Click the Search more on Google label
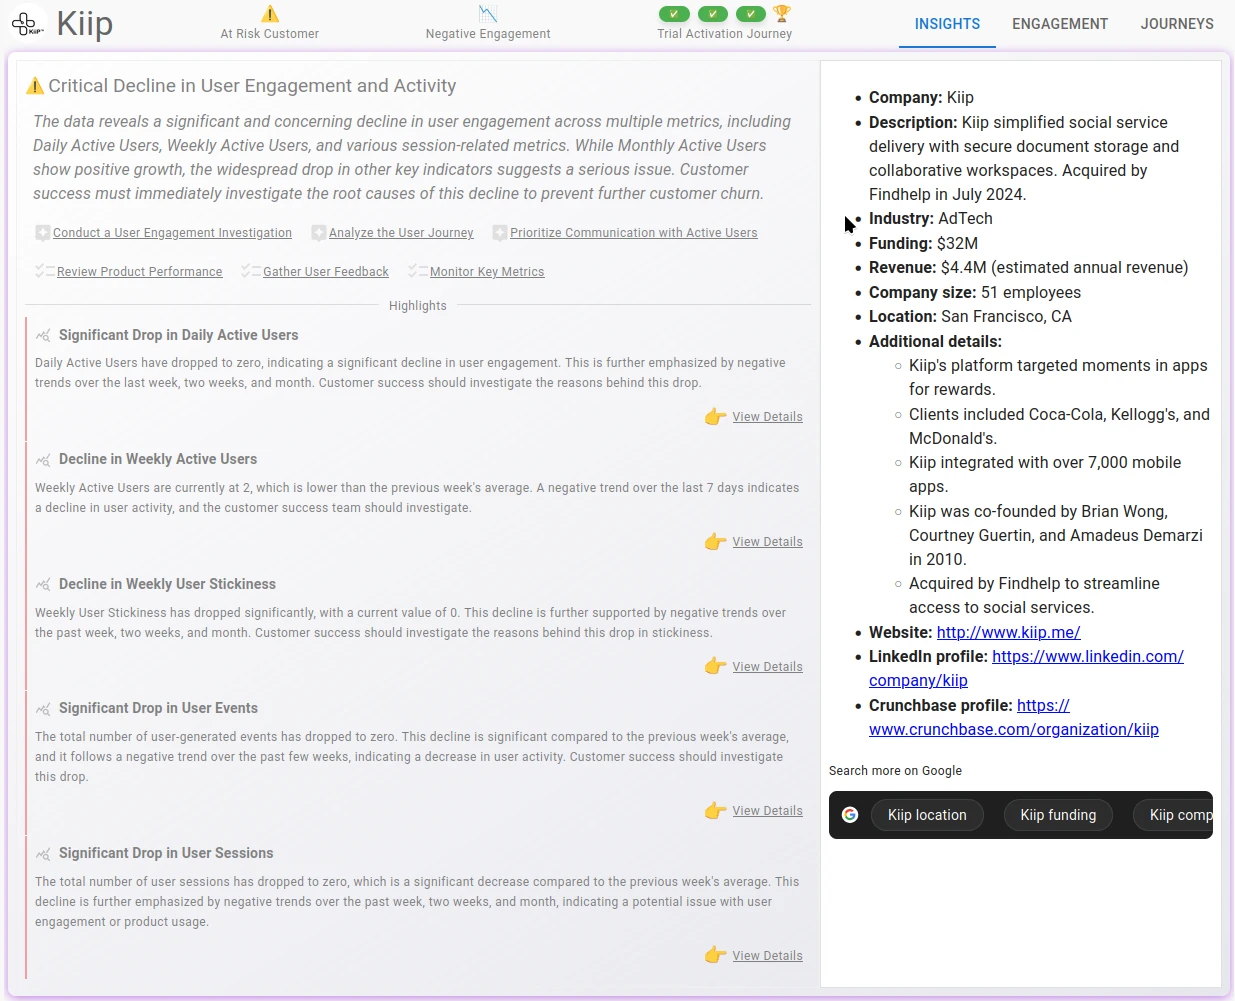 (x=895, y=771)
